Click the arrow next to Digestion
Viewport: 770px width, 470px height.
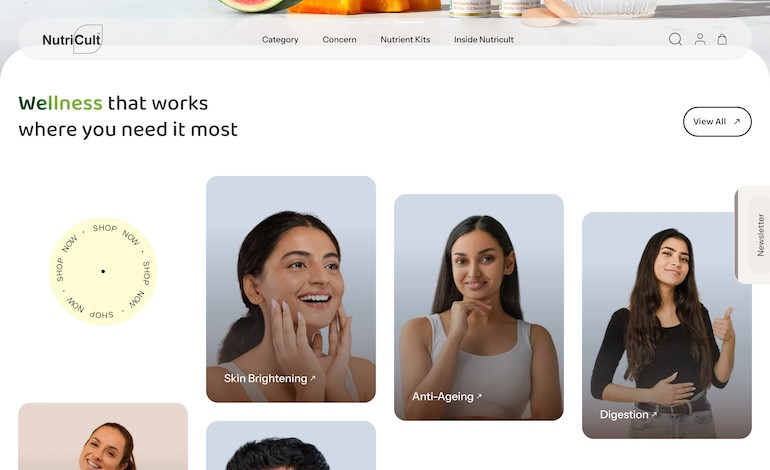click(654, 414)
